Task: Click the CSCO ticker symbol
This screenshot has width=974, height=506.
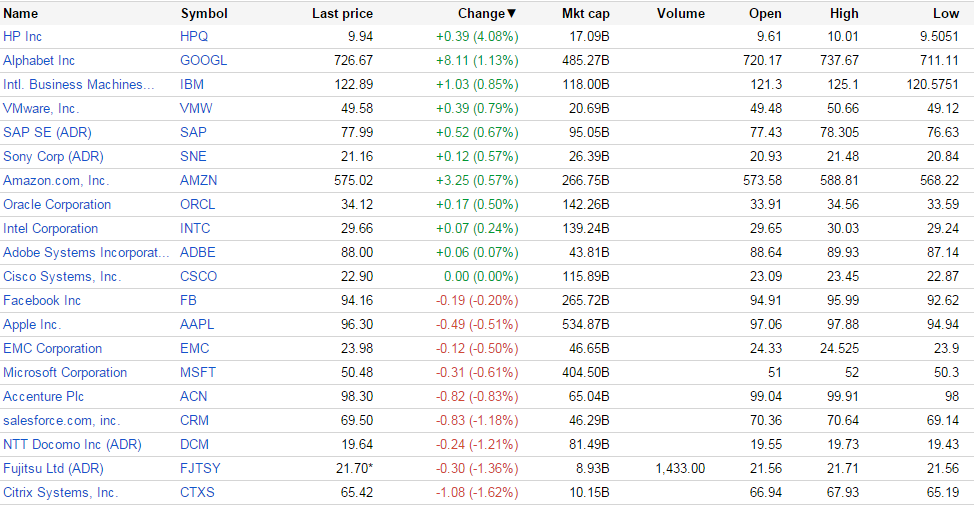Action: pyautogui.click(x=199, y=277)
